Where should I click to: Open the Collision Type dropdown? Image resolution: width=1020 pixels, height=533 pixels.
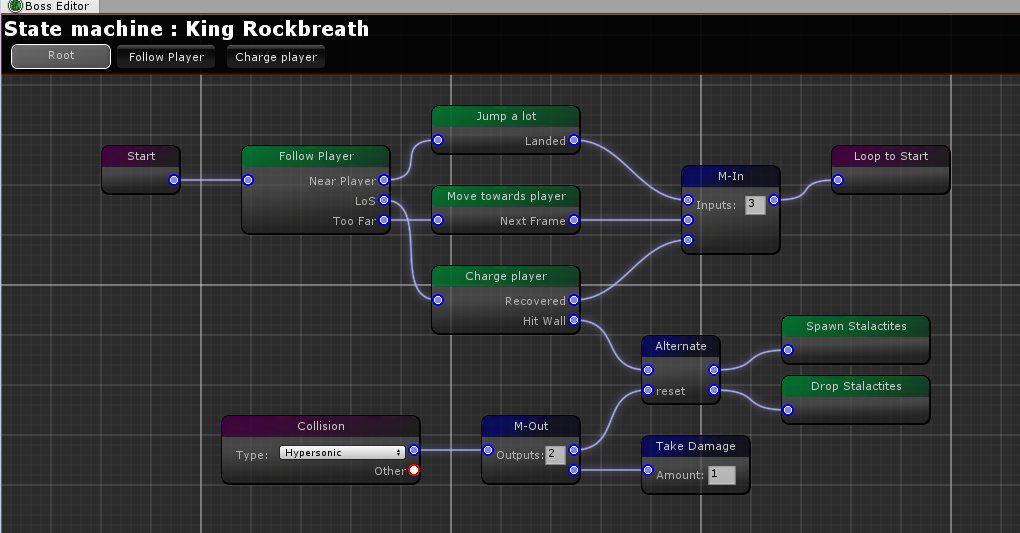tap(342, 452)
